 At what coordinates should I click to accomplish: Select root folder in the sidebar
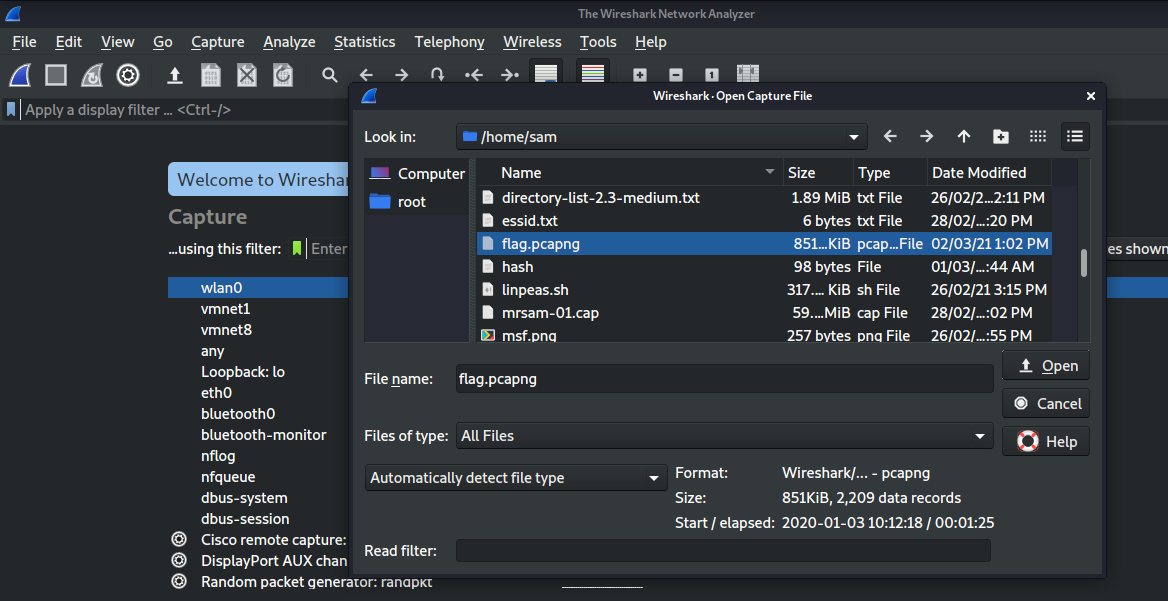(417, 201)
